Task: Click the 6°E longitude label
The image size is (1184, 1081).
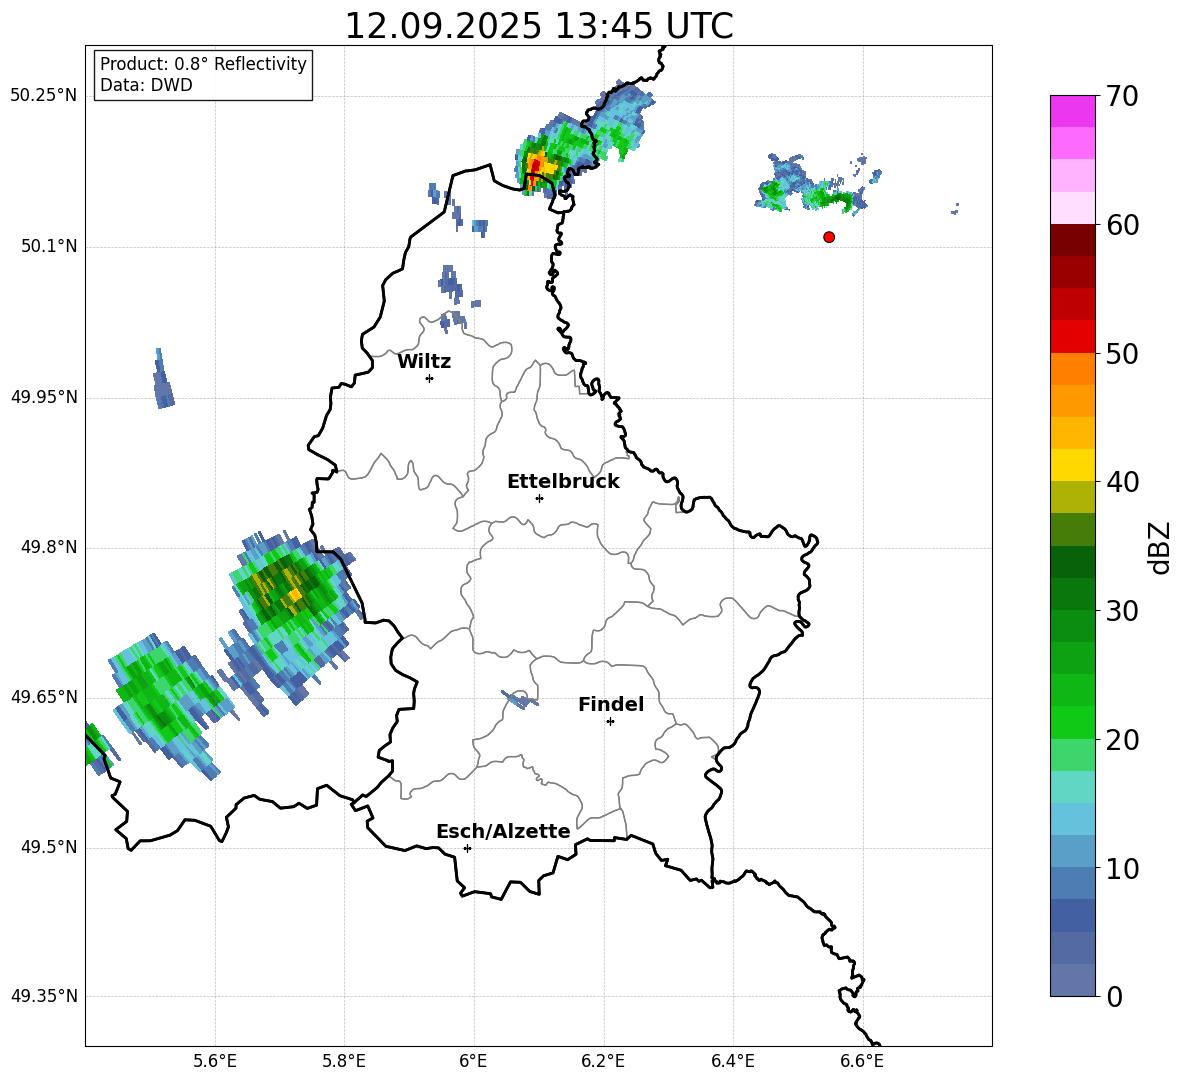Action: pos(473,1061)
